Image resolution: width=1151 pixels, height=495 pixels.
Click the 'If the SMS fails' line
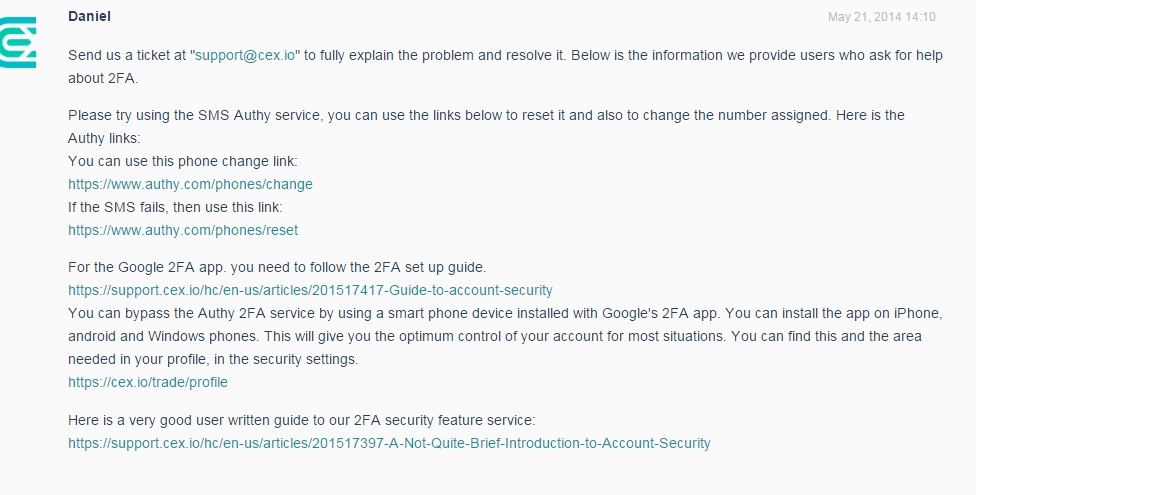point(175,207)
